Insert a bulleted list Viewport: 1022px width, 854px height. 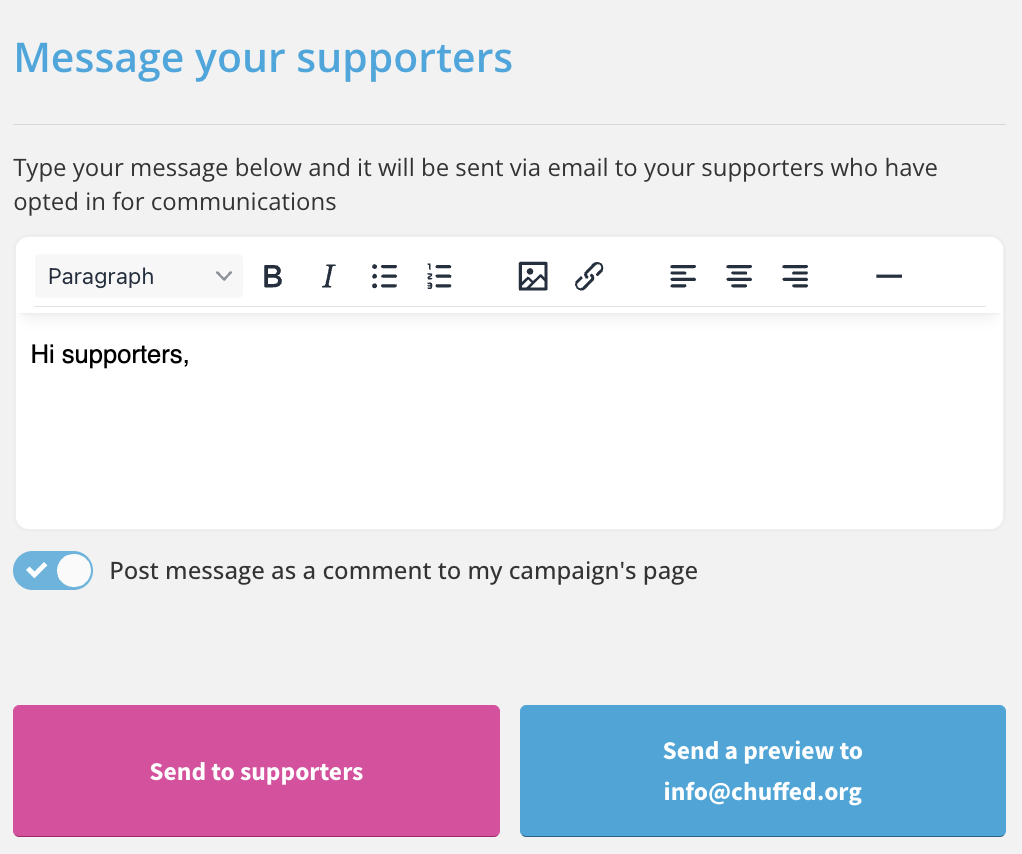[385, 276]
